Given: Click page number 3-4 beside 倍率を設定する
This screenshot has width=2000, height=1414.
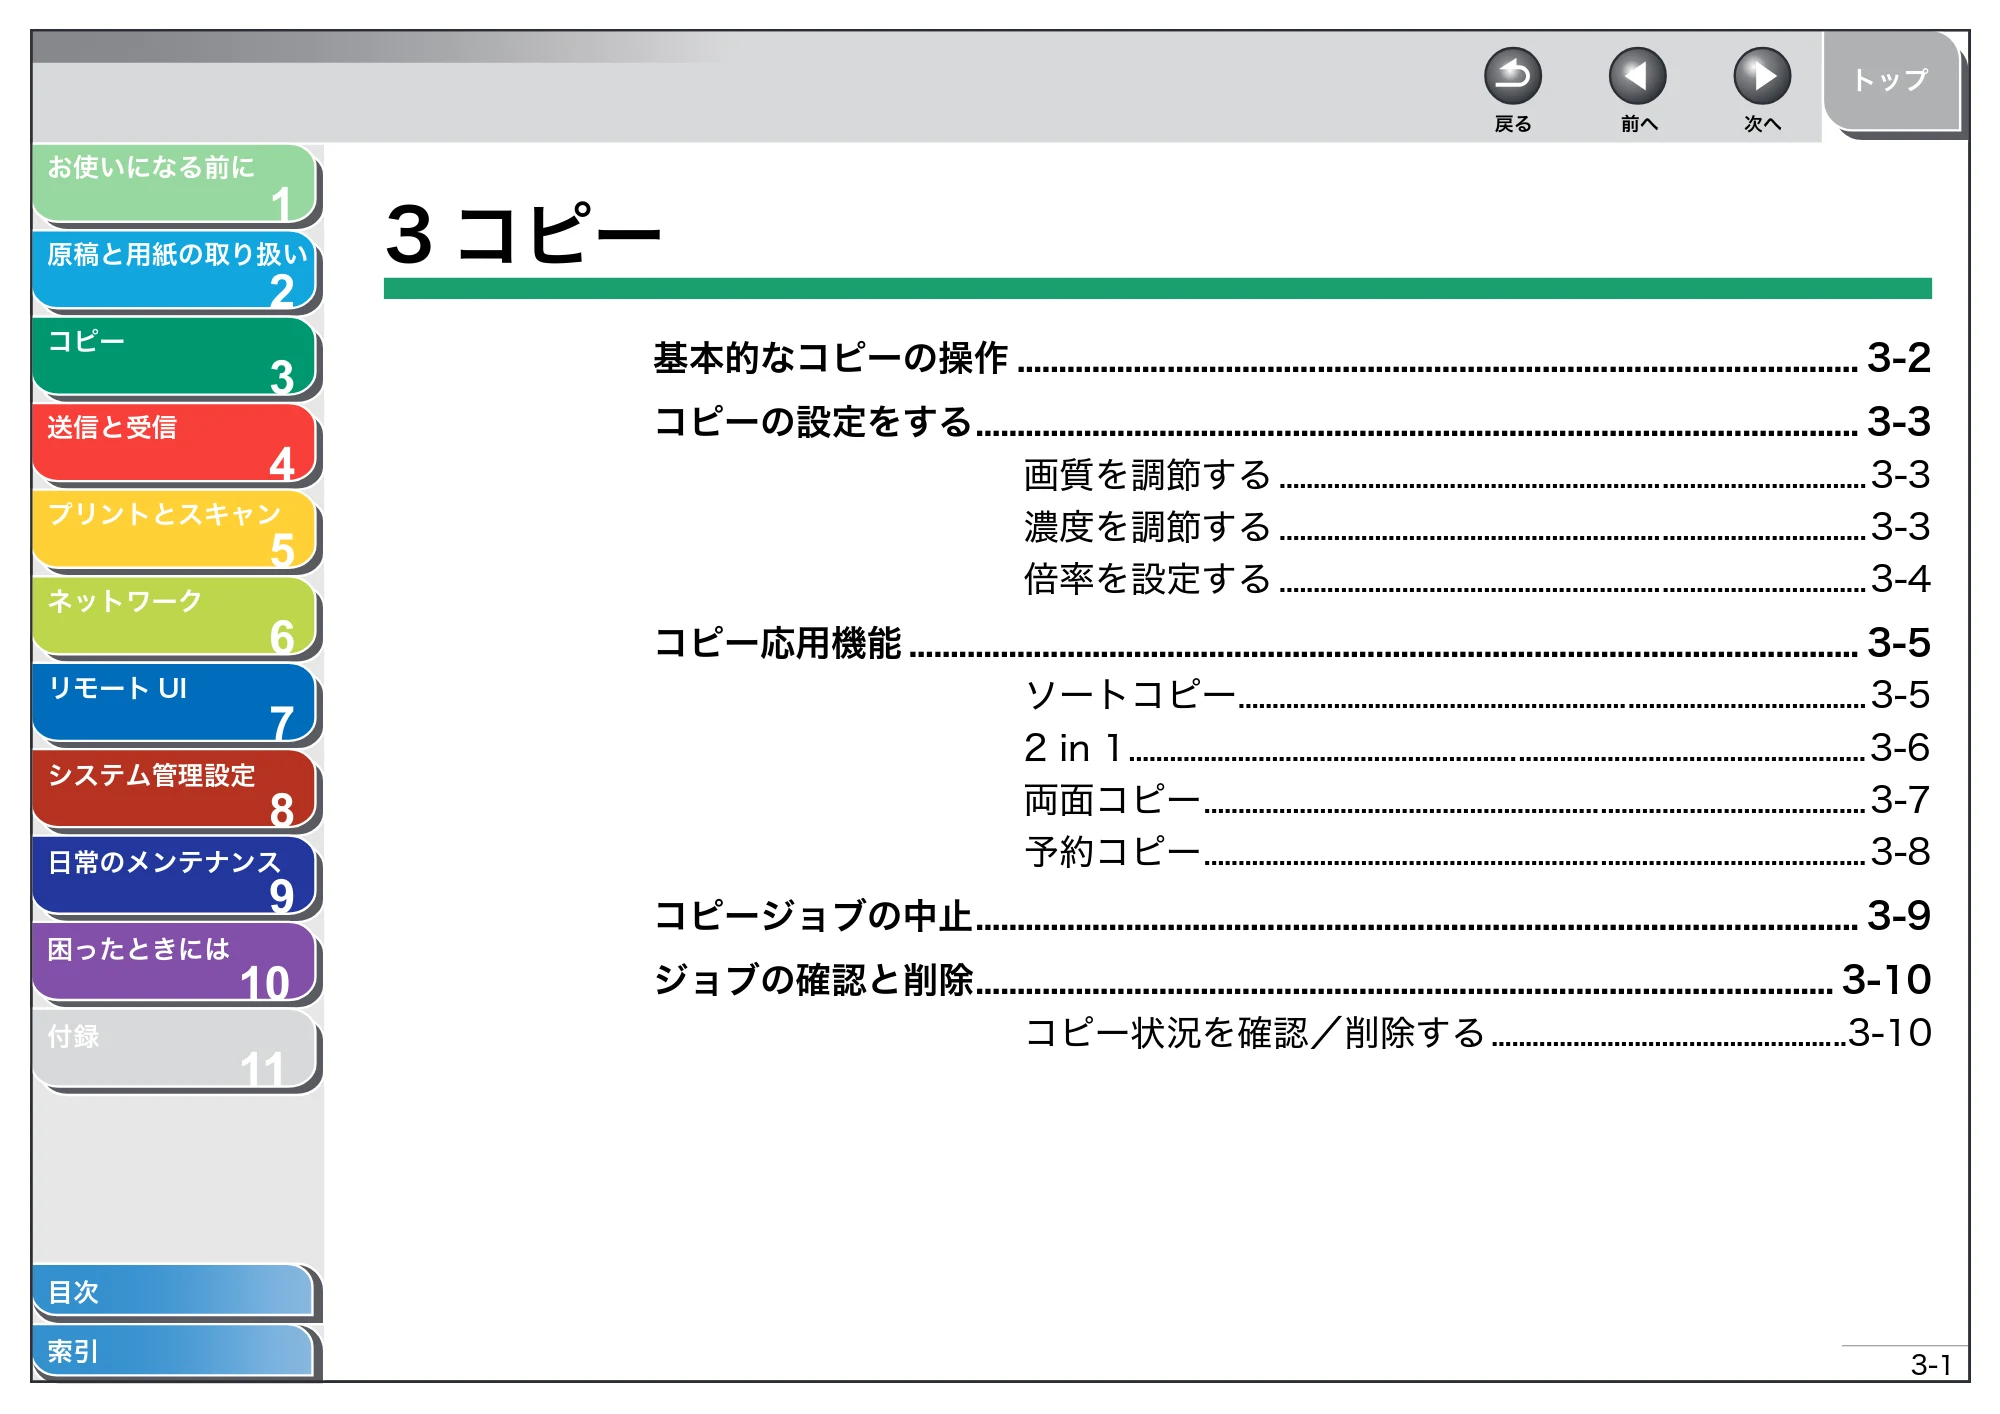Looking at the screenshot, I should [x=1900, y=579].
